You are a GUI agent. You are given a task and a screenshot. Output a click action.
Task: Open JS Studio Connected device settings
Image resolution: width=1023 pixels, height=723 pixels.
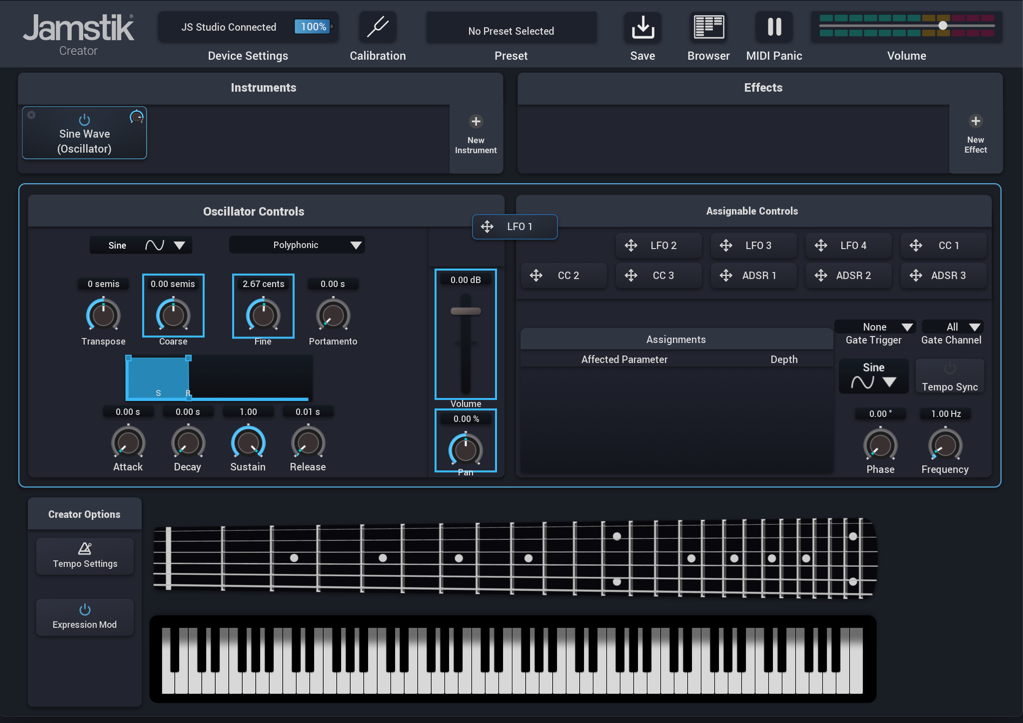pos(247,27)
